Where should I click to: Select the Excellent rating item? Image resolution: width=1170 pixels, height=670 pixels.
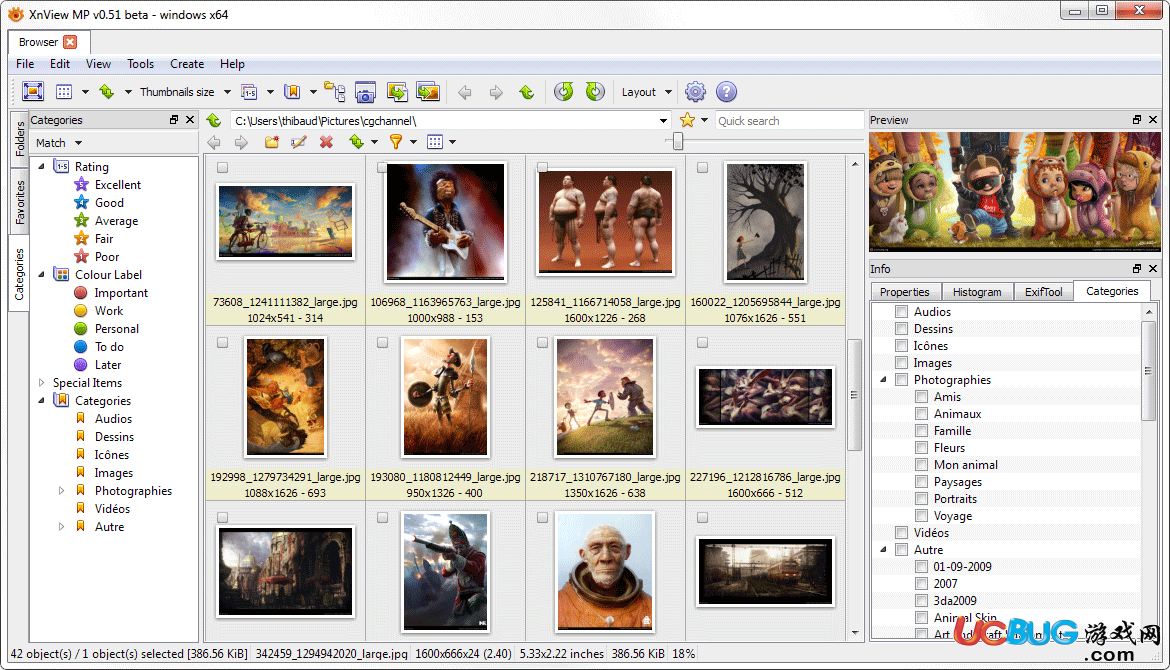coord(118,184)
